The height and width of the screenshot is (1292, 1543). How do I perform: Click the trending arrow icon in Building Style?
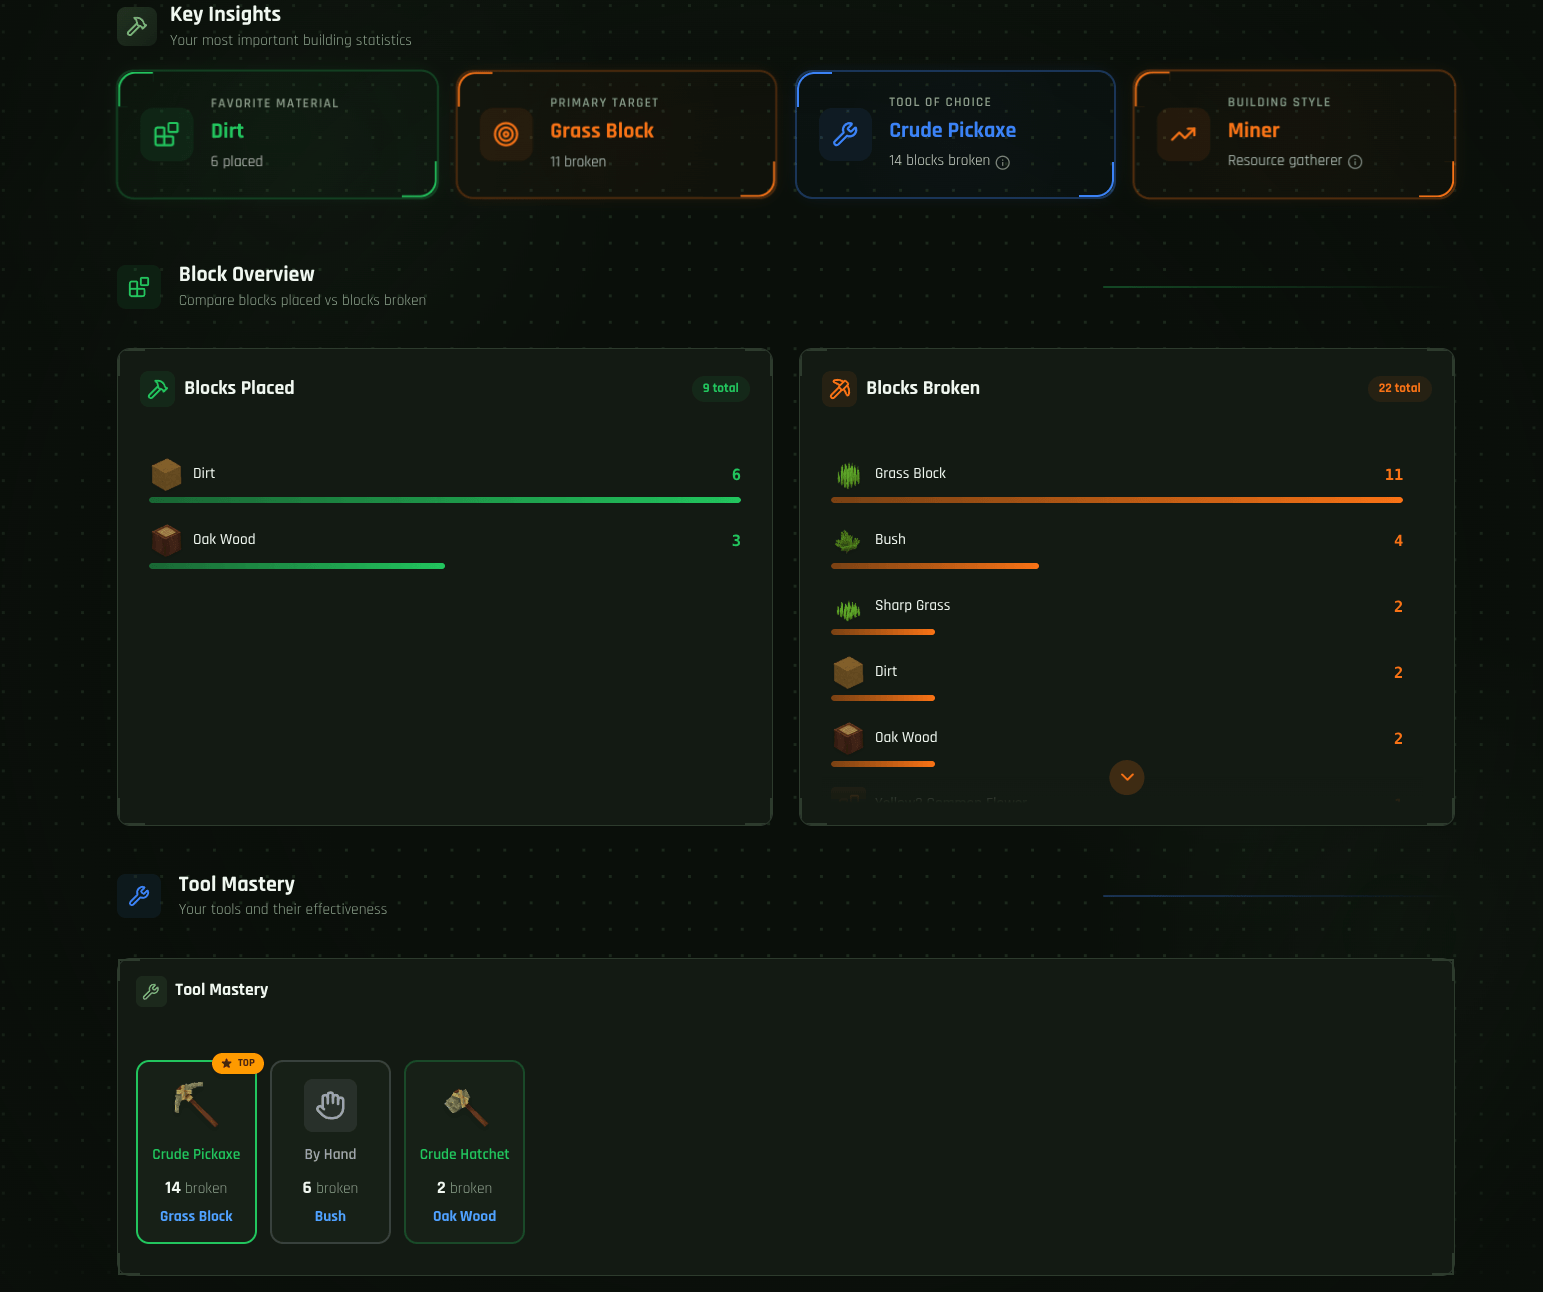pos(1183,134)
